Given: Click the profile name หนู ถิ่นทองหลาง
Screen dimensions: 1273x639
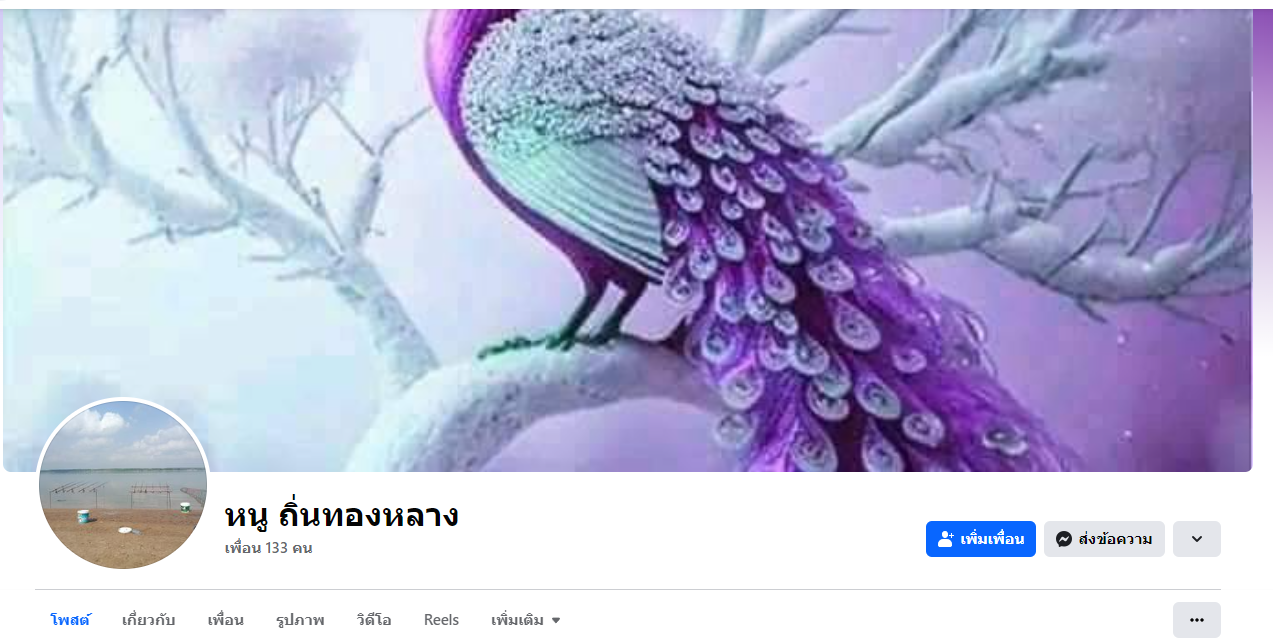Looking at the screenshot, I should [341, 516].
